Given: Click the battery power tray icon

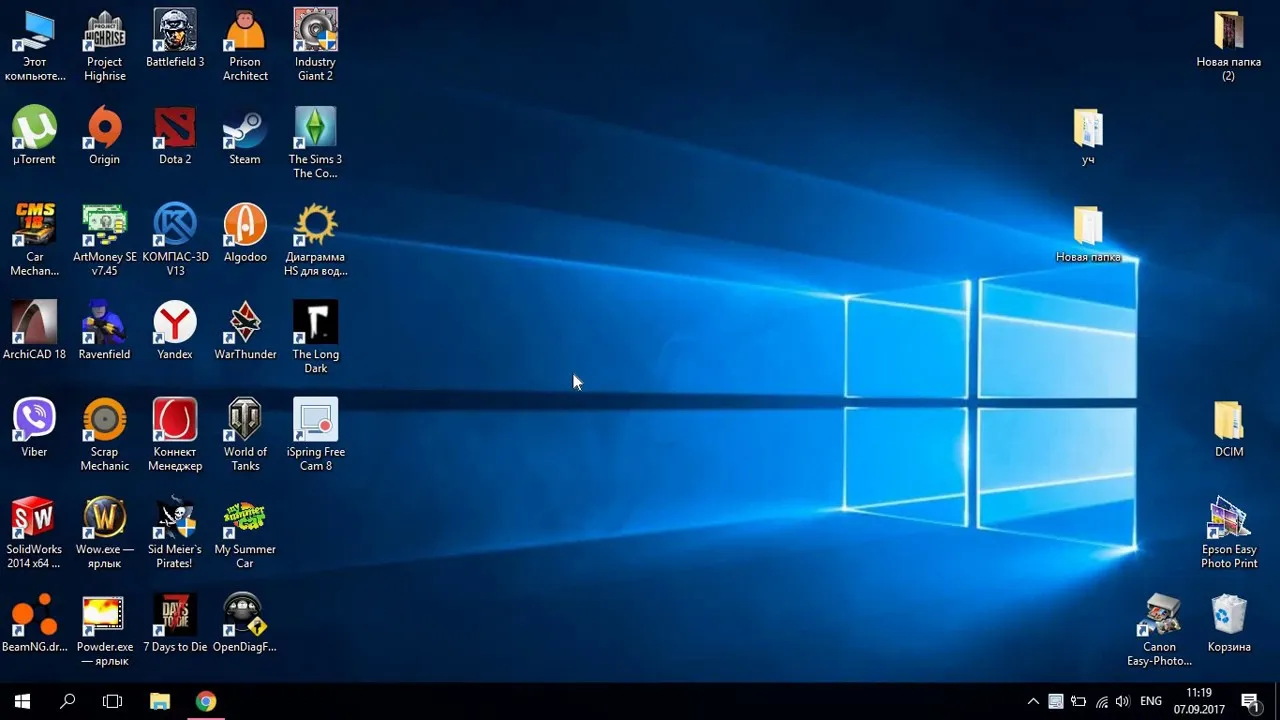Looking at the screenshot, I should (x=1078, y=701).
